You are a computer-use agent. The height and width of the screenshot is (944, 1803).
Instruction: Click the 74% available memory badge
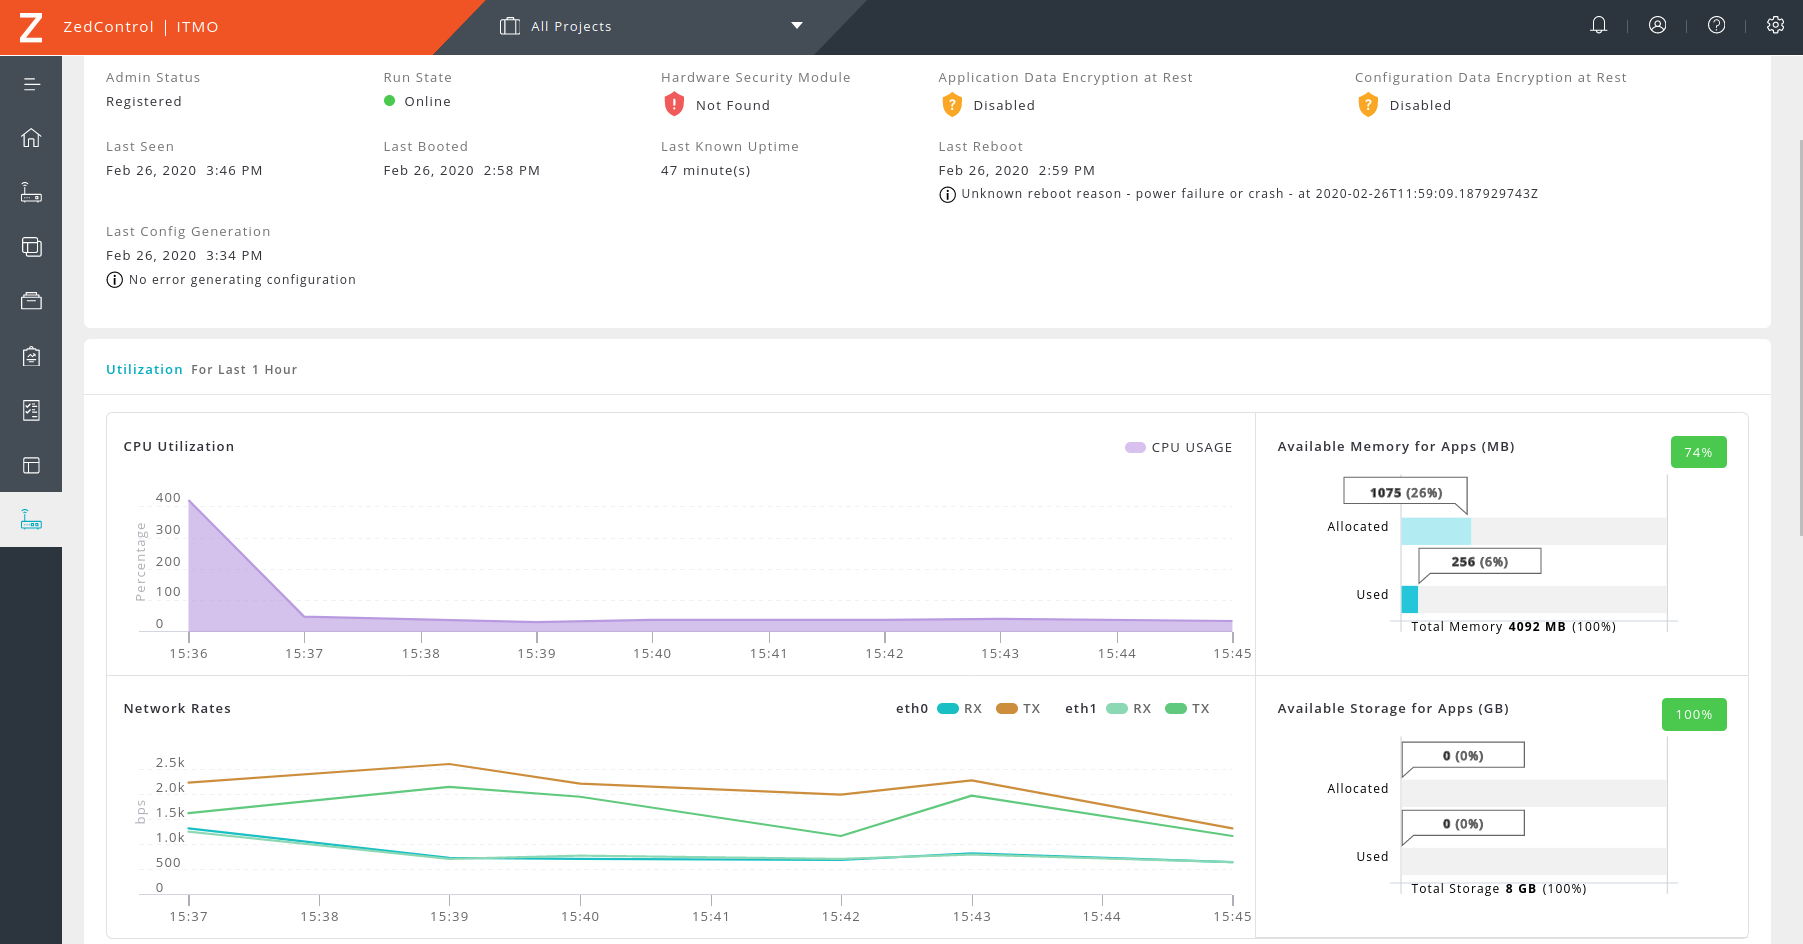click(x=1698, y=453)
